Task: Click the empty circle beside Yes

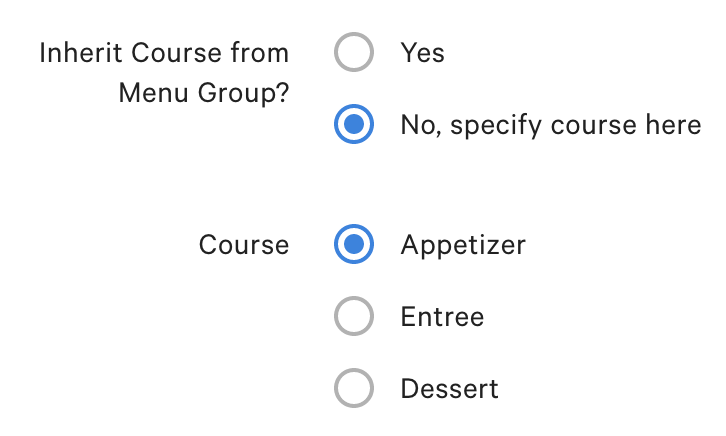Action: 354,52
